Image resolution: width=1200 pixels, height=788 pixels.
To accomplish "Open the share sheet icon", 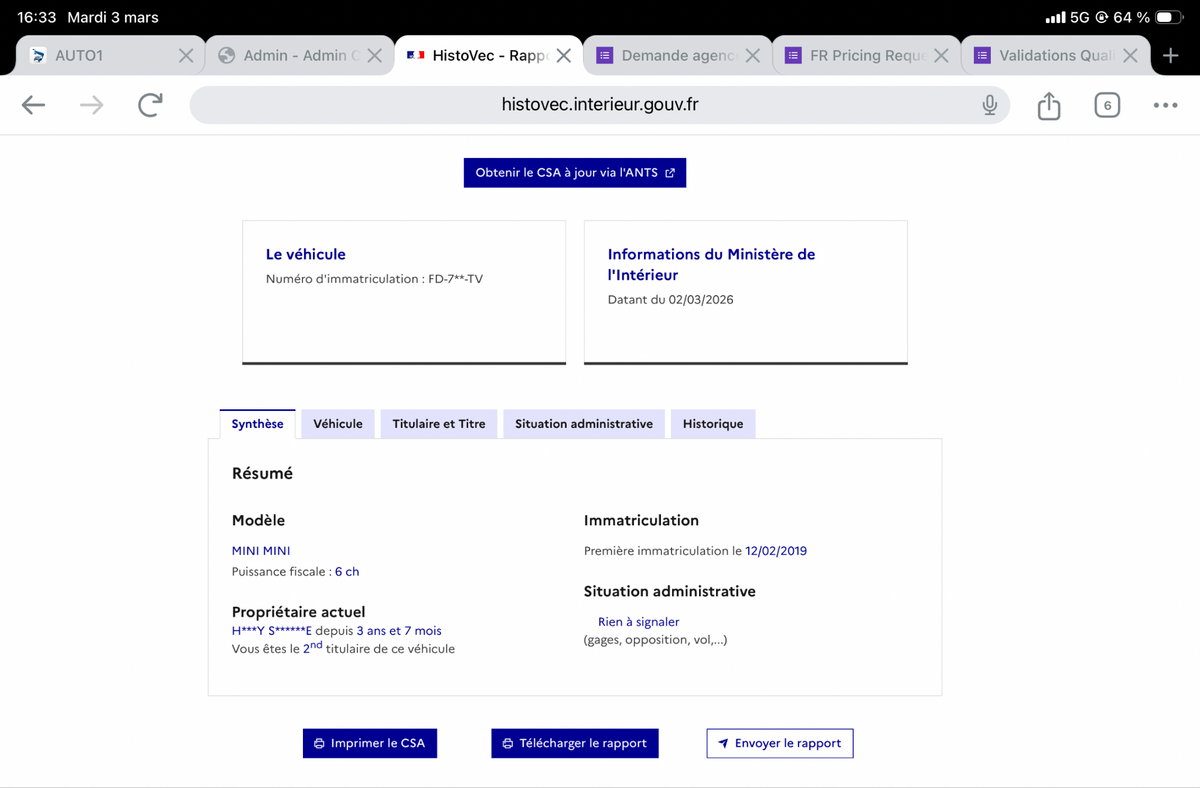I will coord(1048,105).
